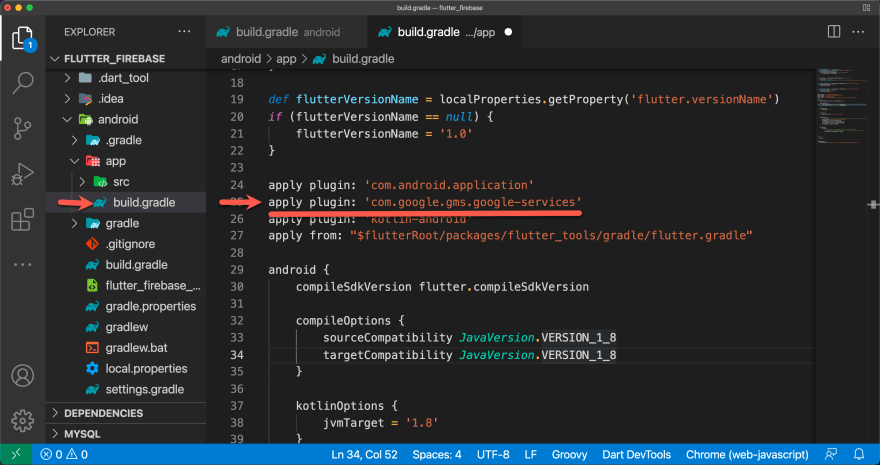Viewport: 880px width, 465px height.
Task: Click the macOS window layout icon at top right
Action: (866, 8)
